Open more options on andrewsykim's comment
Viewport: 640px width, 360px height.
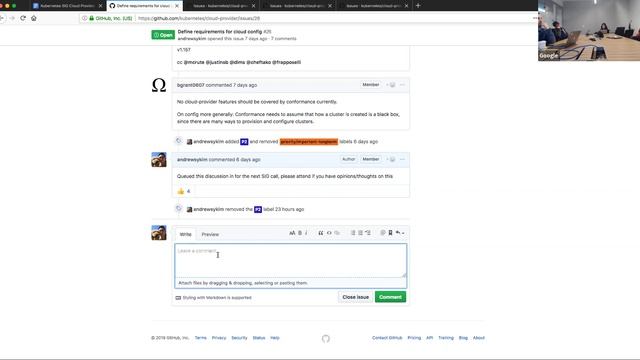[x=402, y=160]
